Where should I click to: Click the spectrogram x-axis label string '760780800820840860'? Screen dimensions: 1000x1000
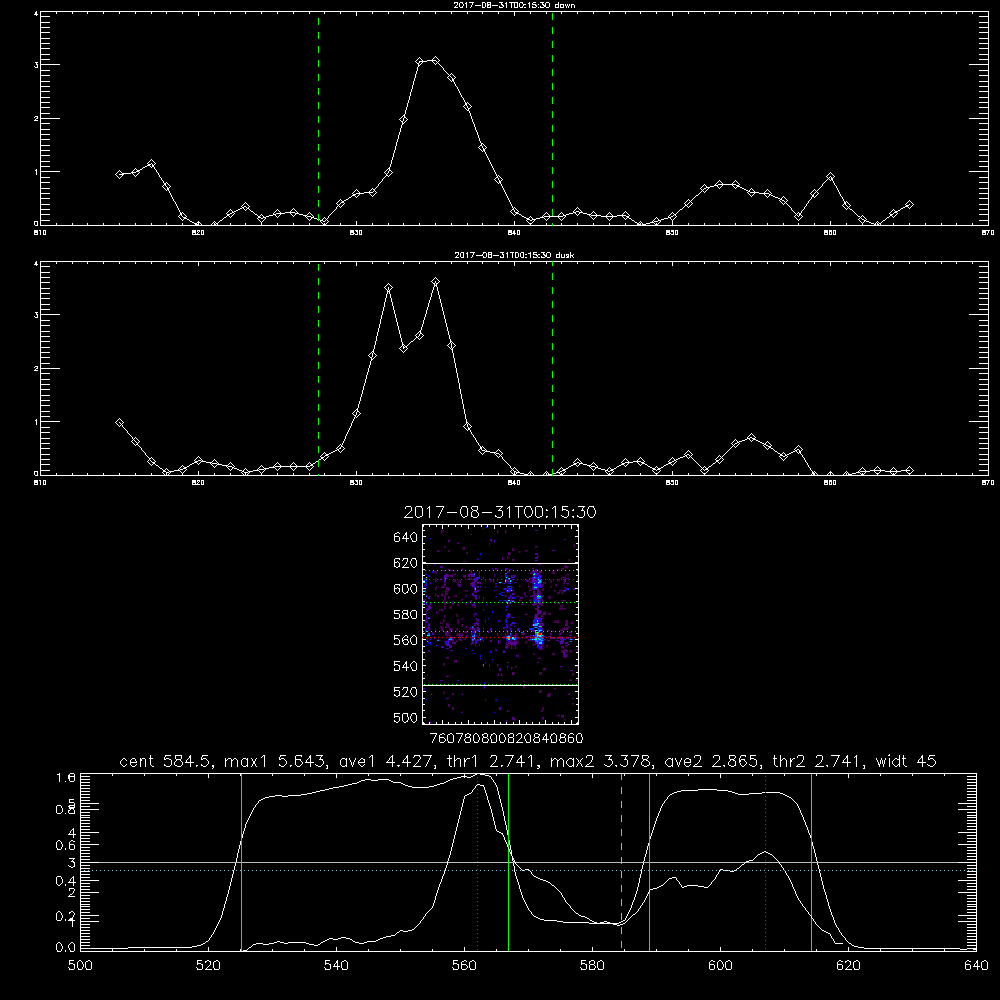click(x=506, y=738)
